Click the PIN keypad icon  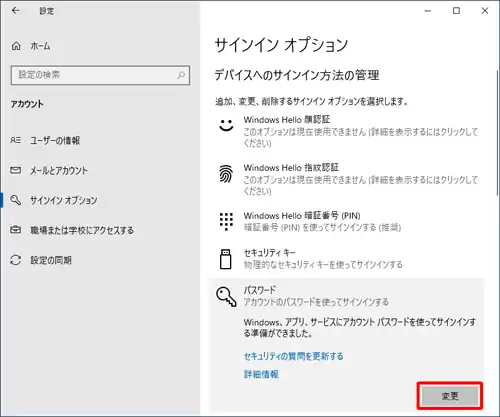point(226,221)
